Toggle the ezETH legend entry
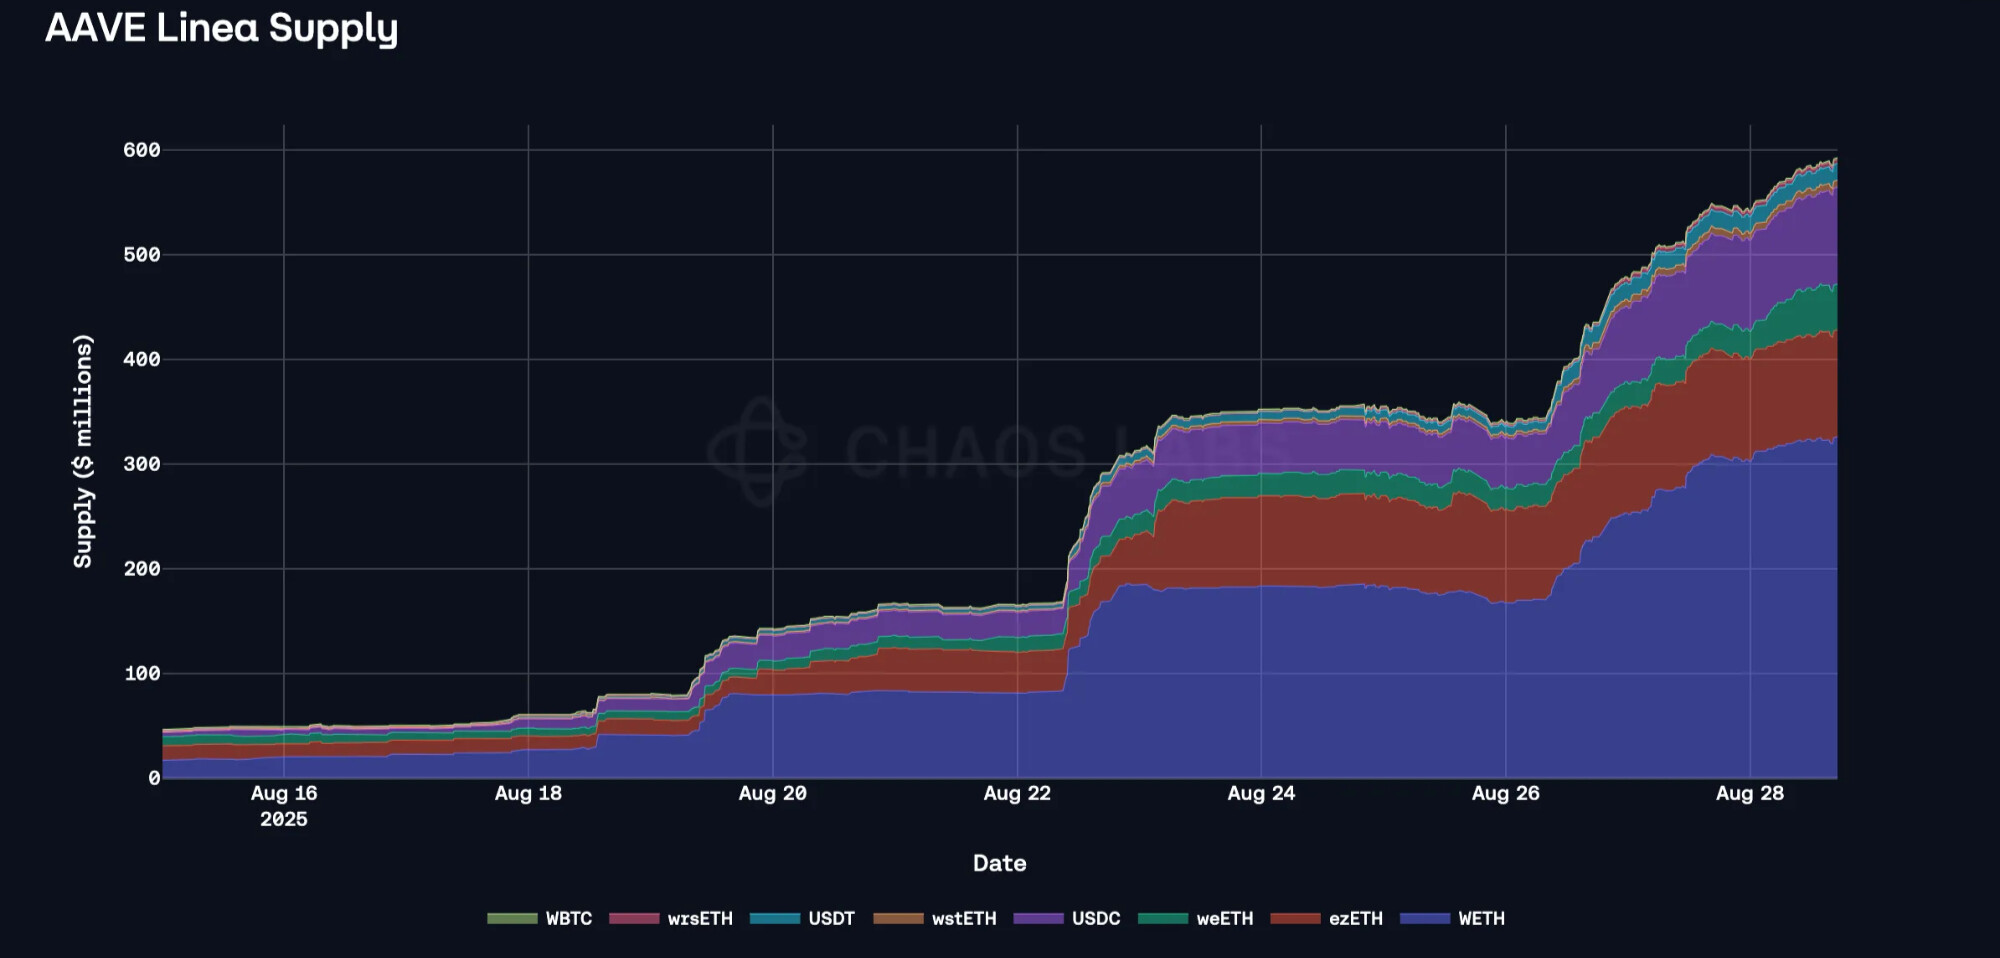The width and height of the screenshot is (2000, 958). 1327,918
